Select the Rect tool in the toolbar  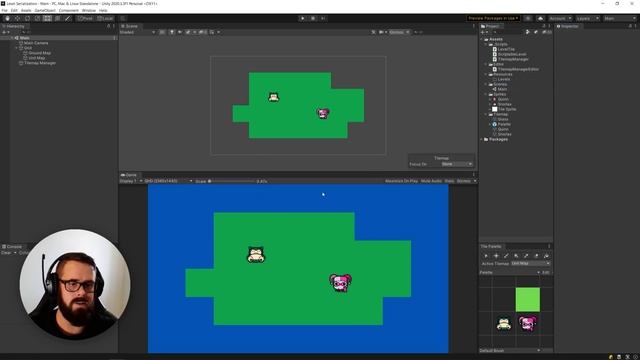coord(47,18)
